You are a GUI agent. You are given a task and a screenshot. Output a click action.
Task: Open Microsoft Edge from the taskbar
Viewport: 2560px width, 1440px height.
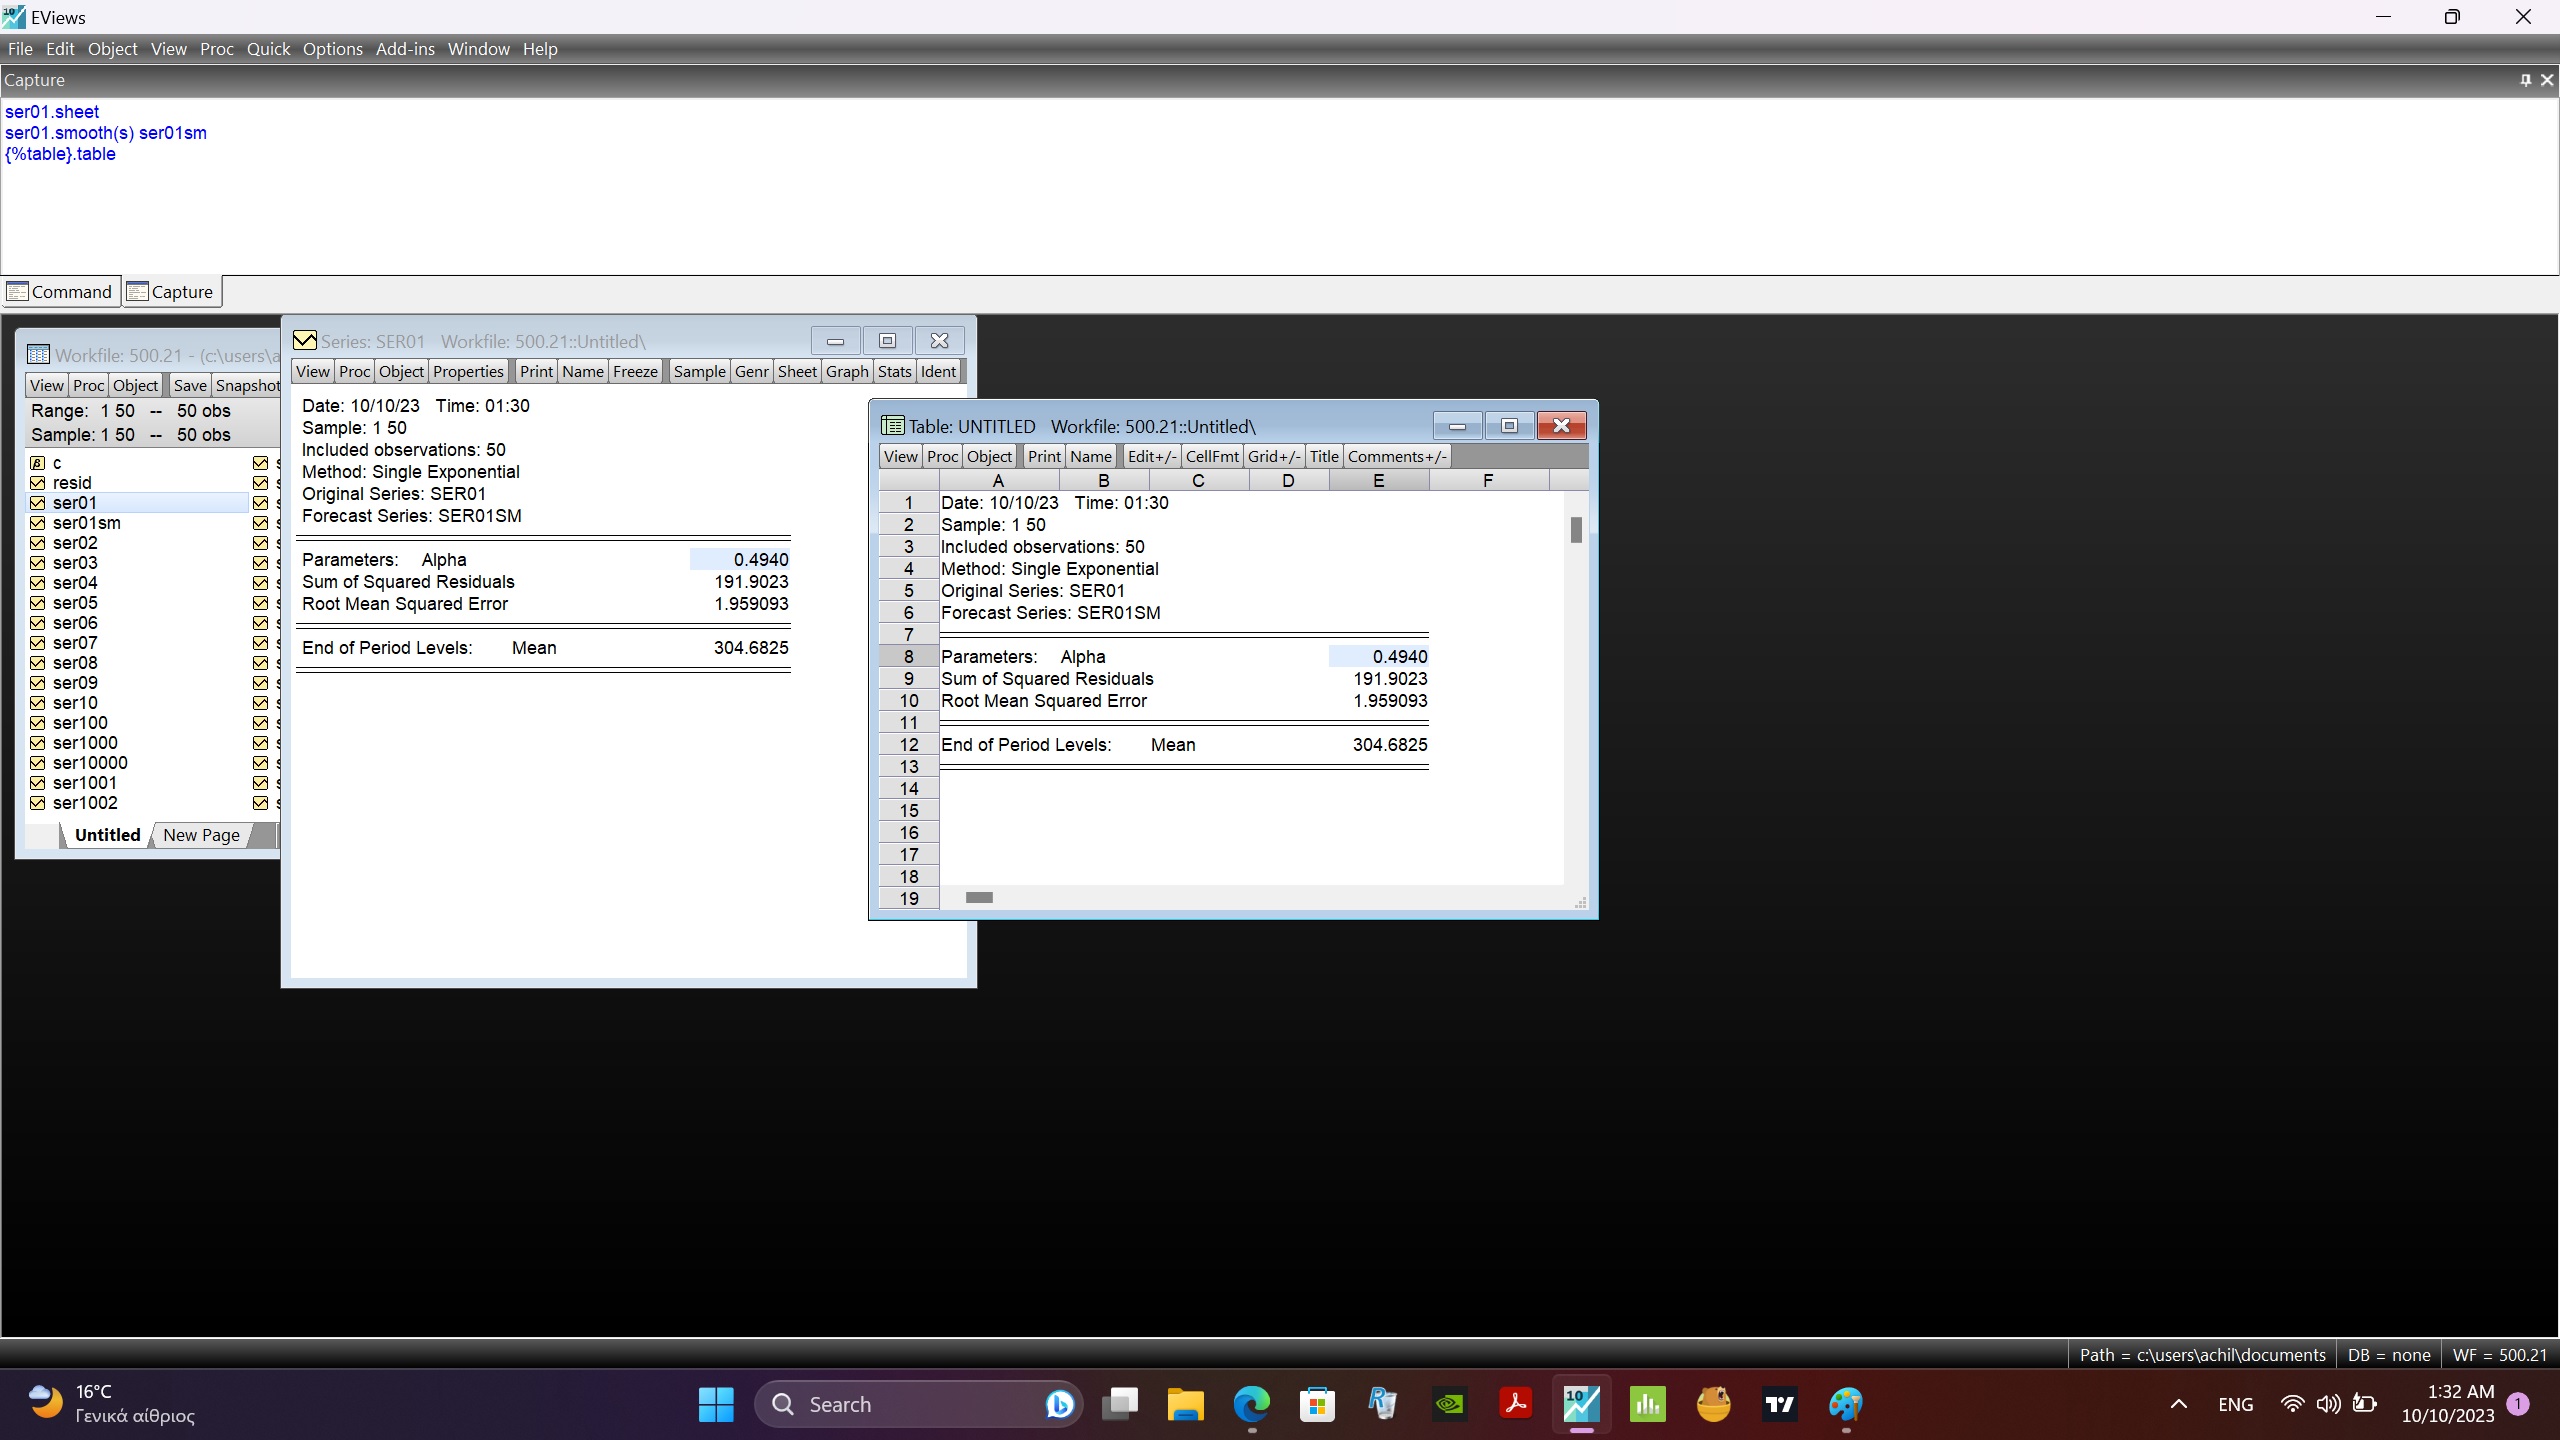click(1251, 1404)
